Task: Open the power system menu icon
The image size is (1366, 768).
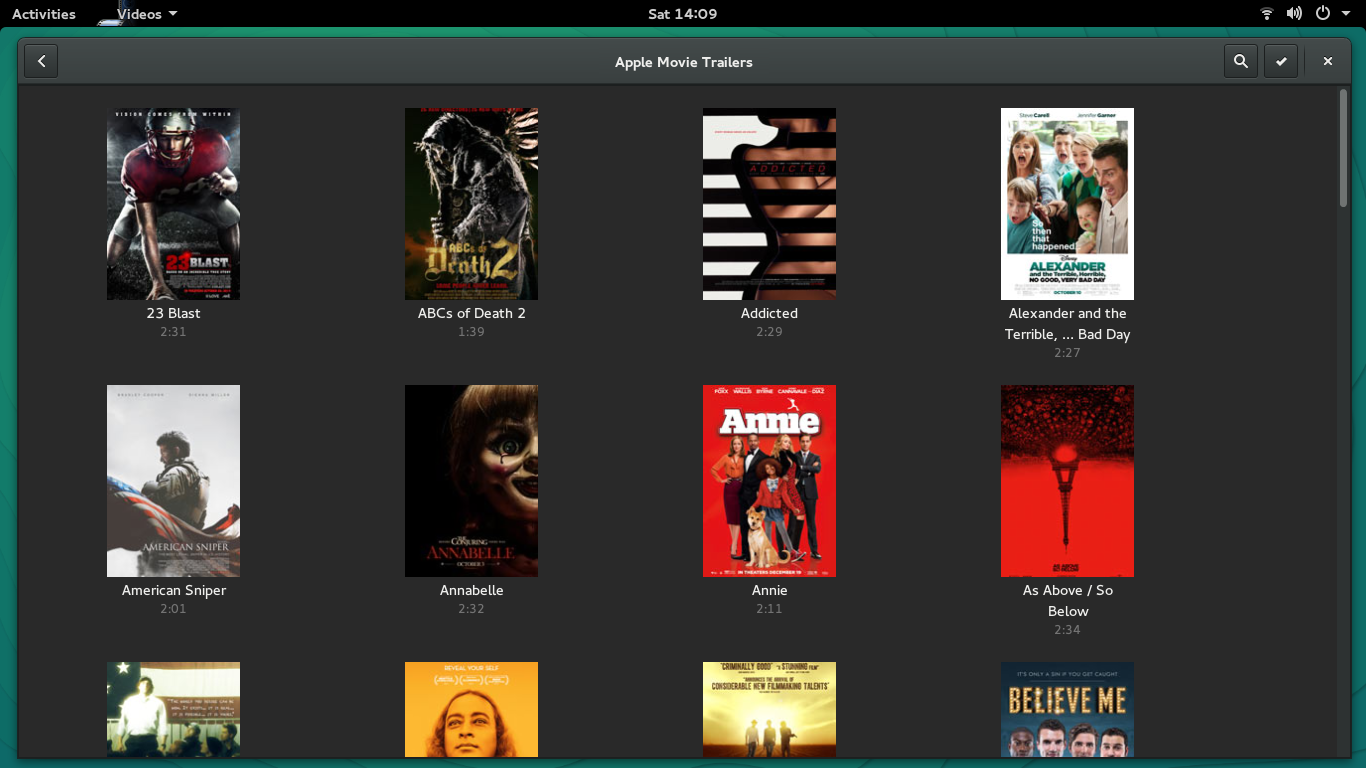Action: point(1323,14)
